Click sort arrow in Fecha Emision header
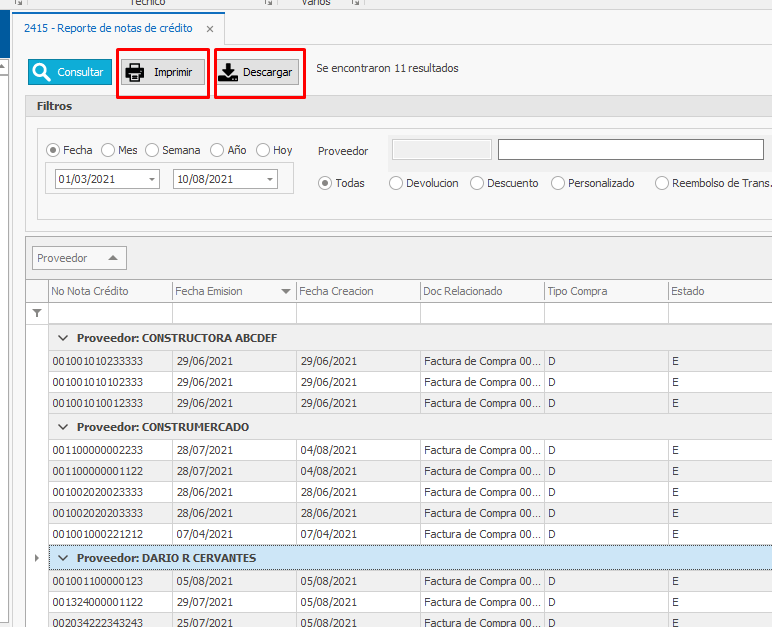772x627 pixels. pos(286,292)
